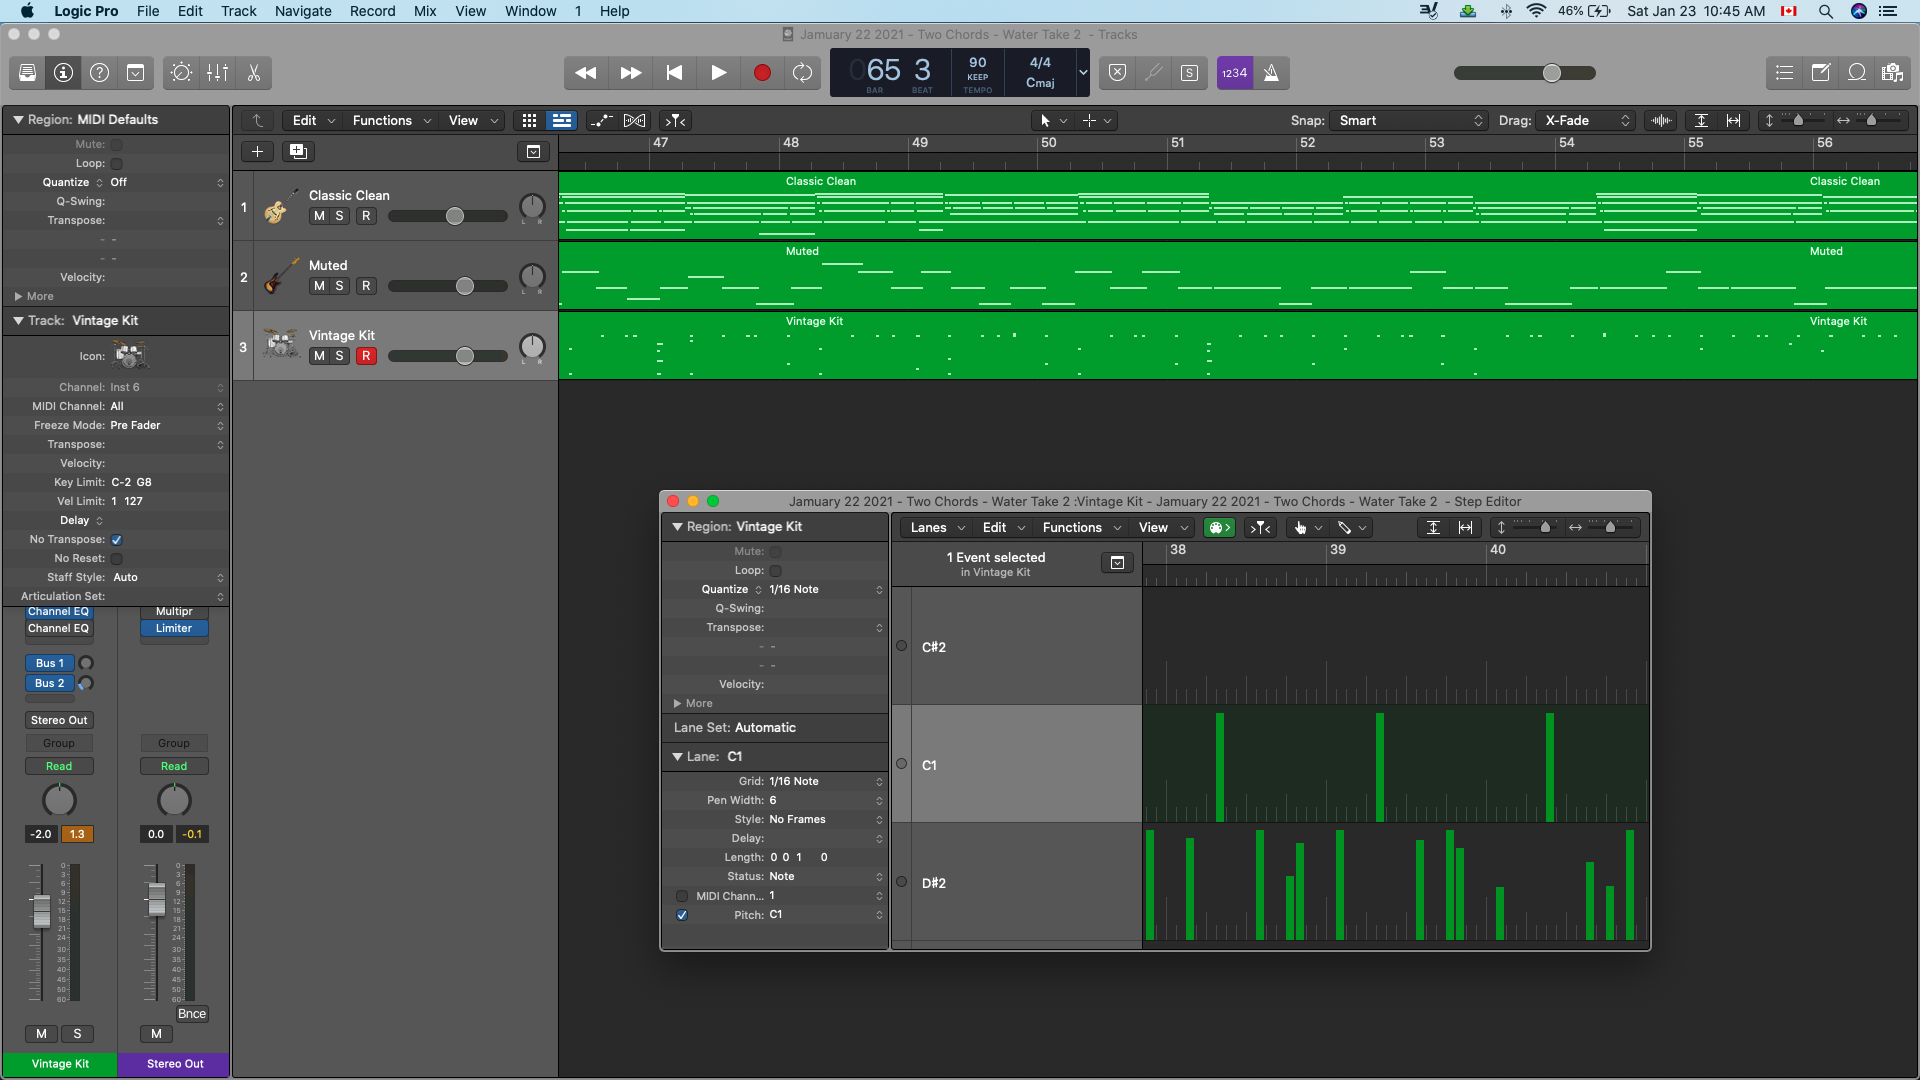Open the List Editors button
This screenshot has width=1920, height=1080.
pos(1784,73)
